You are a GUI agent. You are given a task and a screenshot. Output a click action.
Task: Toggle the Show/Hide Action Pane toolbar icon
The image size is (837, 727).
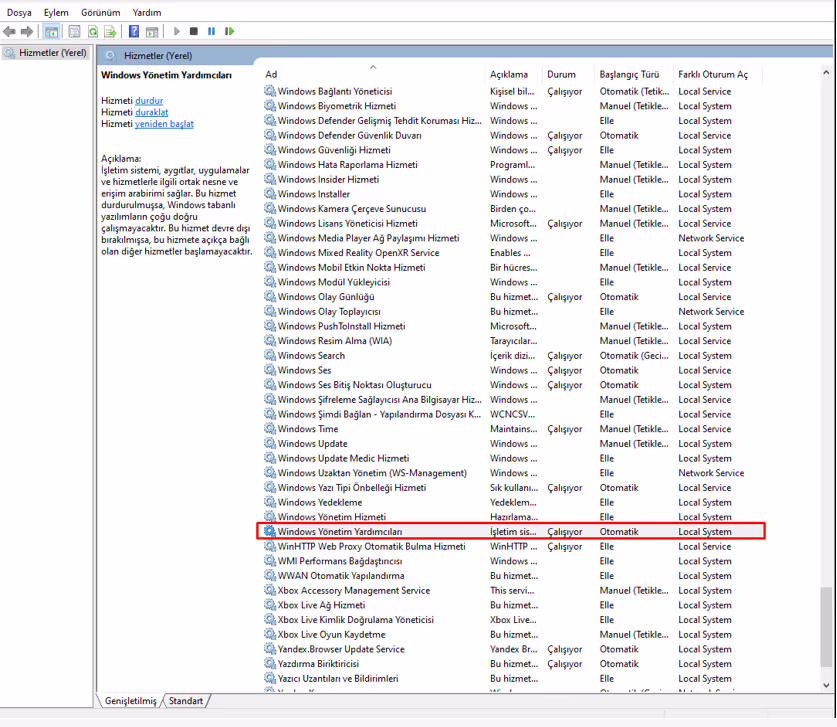click(152, 31)
